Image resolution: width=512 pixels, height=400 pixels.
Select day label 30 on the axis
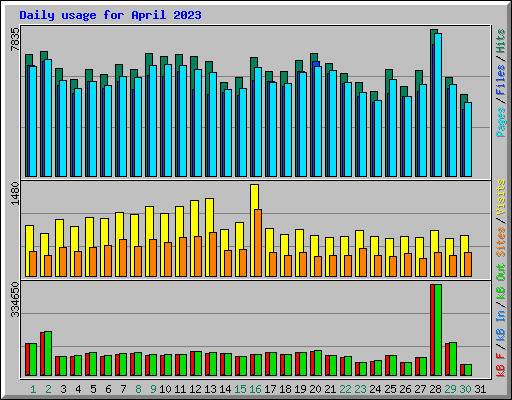coord(465,389)
